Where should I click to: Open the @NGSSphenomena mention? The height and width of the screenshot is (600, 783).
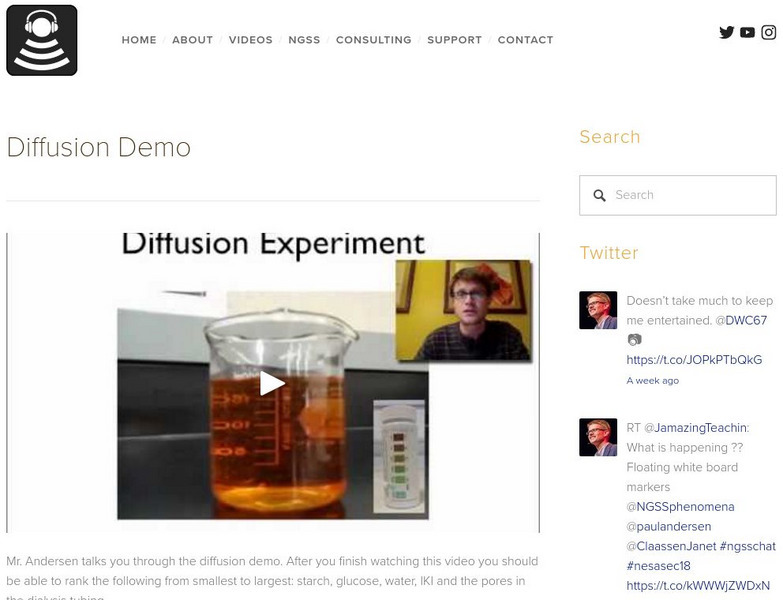[x=680, y=507]
